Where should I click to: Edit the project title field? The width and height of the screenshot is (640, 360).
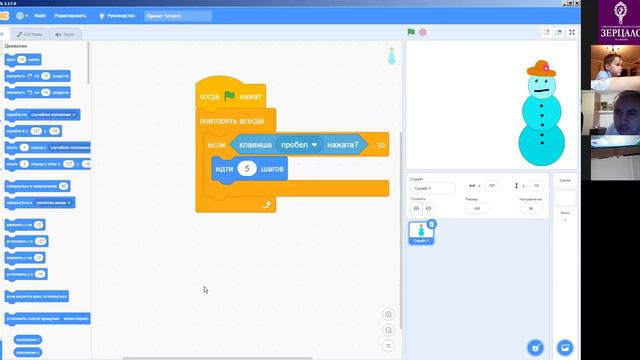(178, 16)
